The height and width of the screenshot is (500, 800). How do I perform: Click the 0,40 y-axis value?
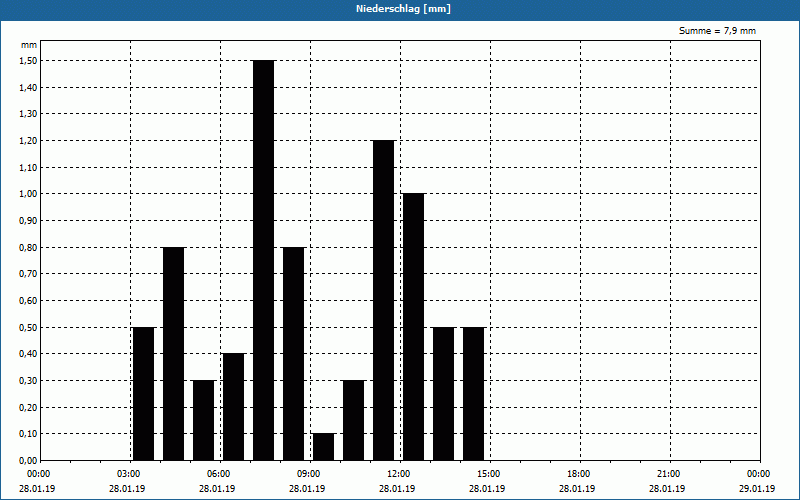pyautogui.click(x=28, y=354)
